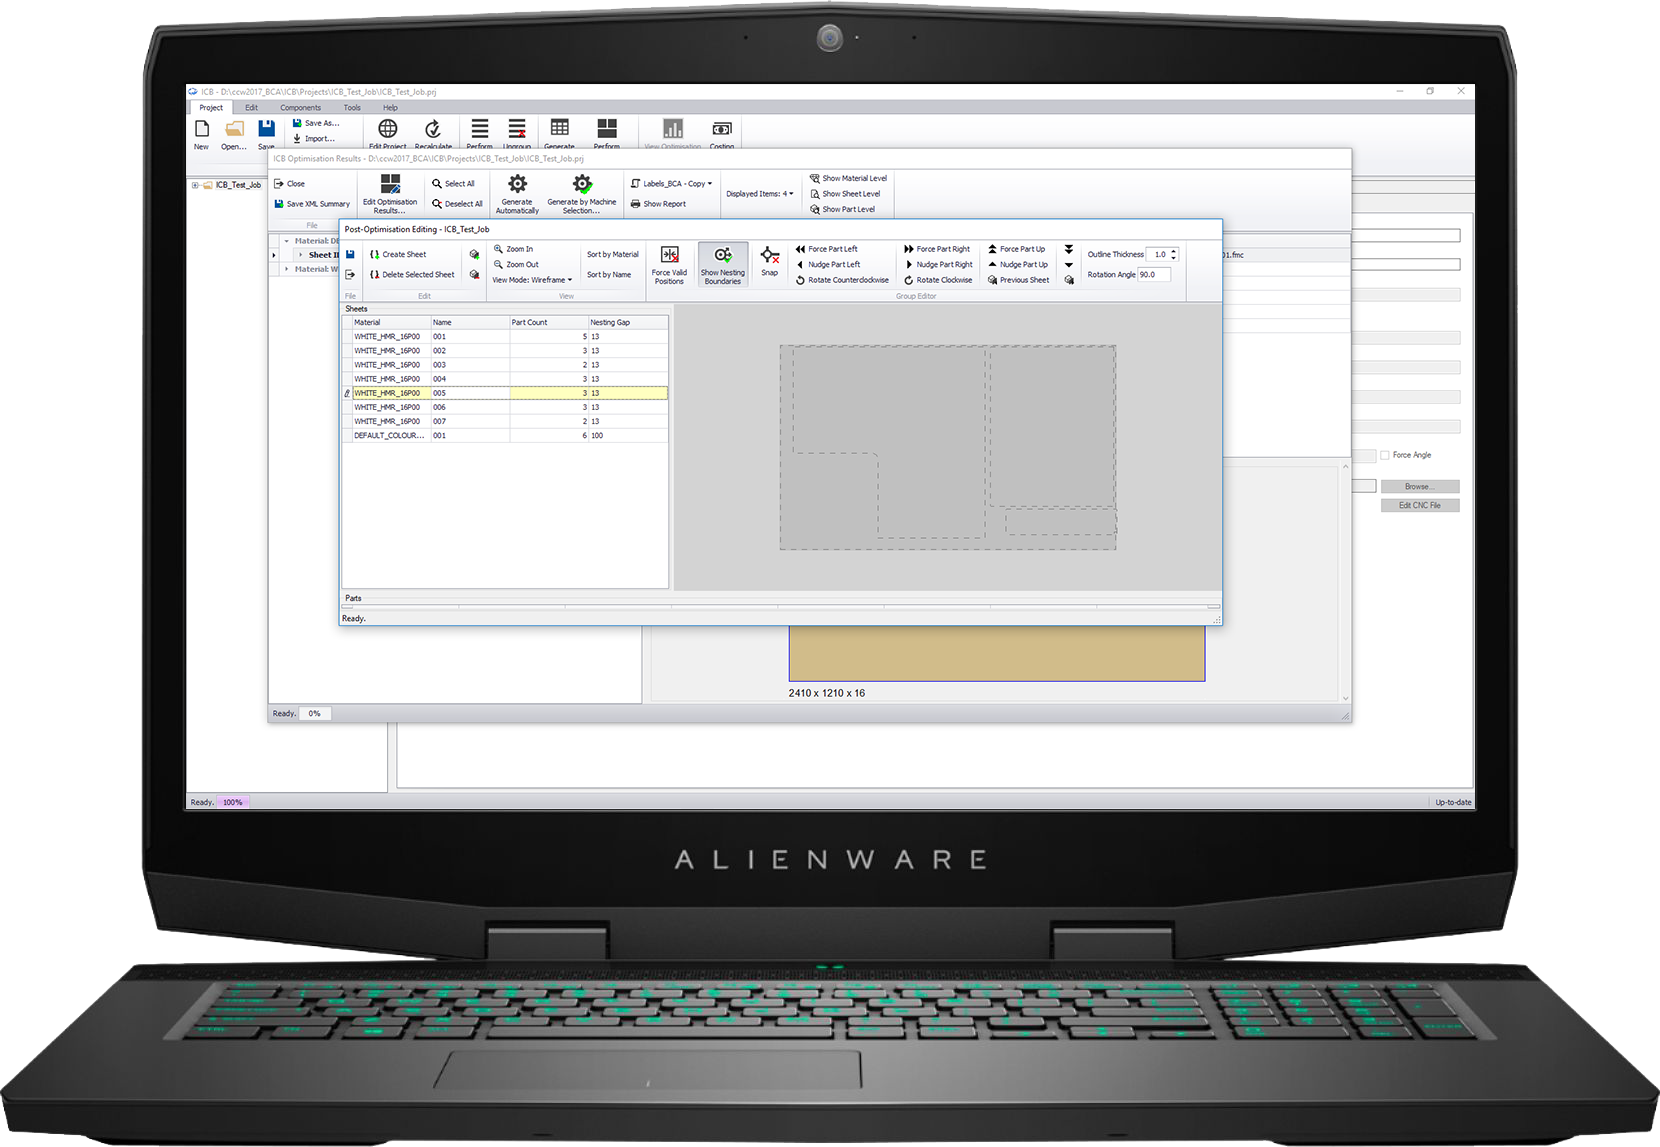
Task: Open the Displayed Items dropdown
Action: 760,194
